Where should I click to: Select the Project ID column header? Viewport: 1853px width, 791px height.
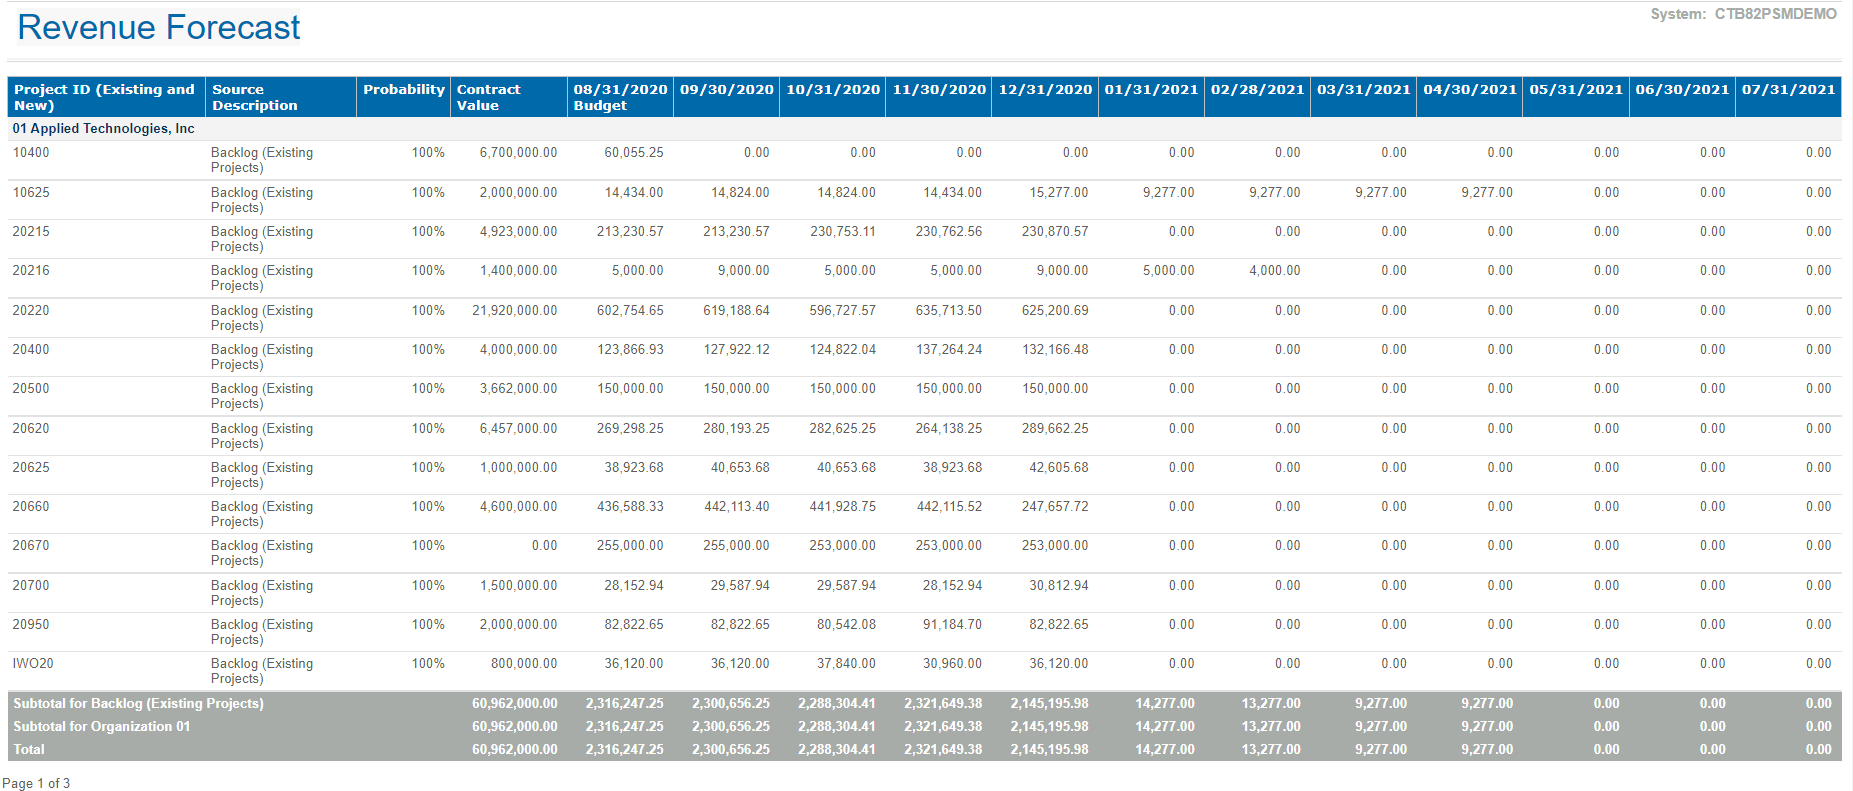pos(104,97)
